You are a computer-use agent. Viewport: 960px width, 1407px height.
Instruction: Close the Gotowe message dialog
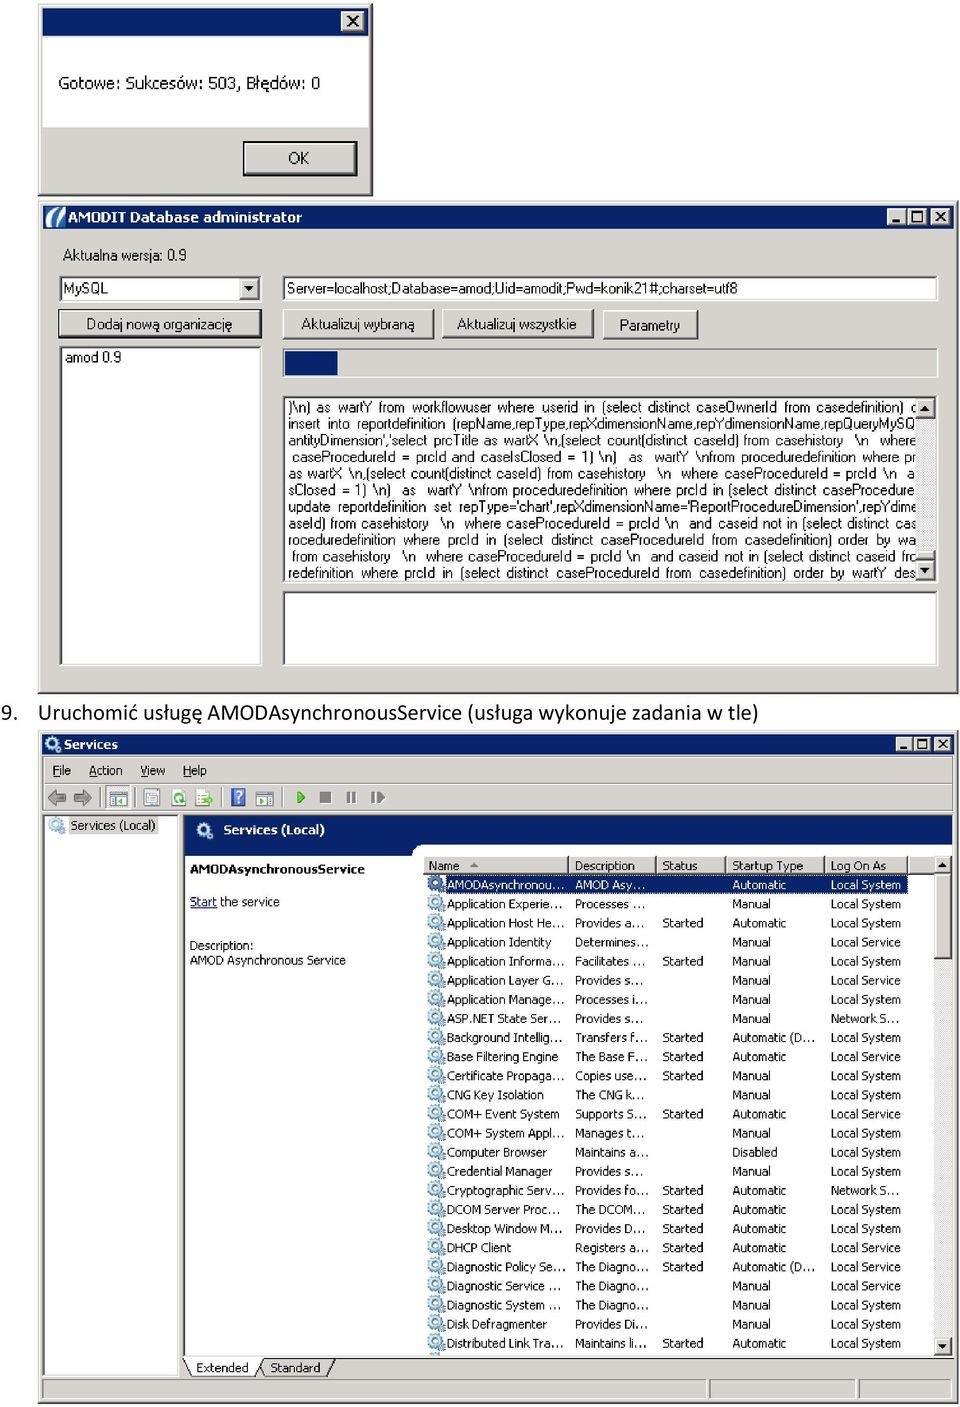(x=353, y=21)
